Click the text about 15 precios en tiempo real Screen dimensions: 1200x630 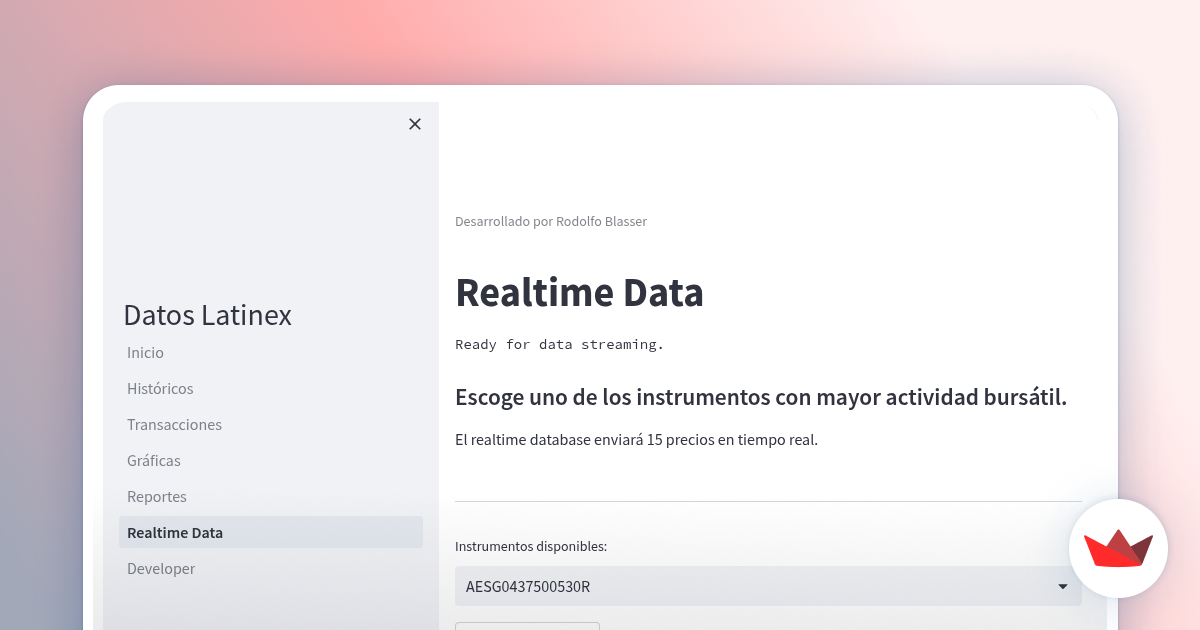coord(636,440)
